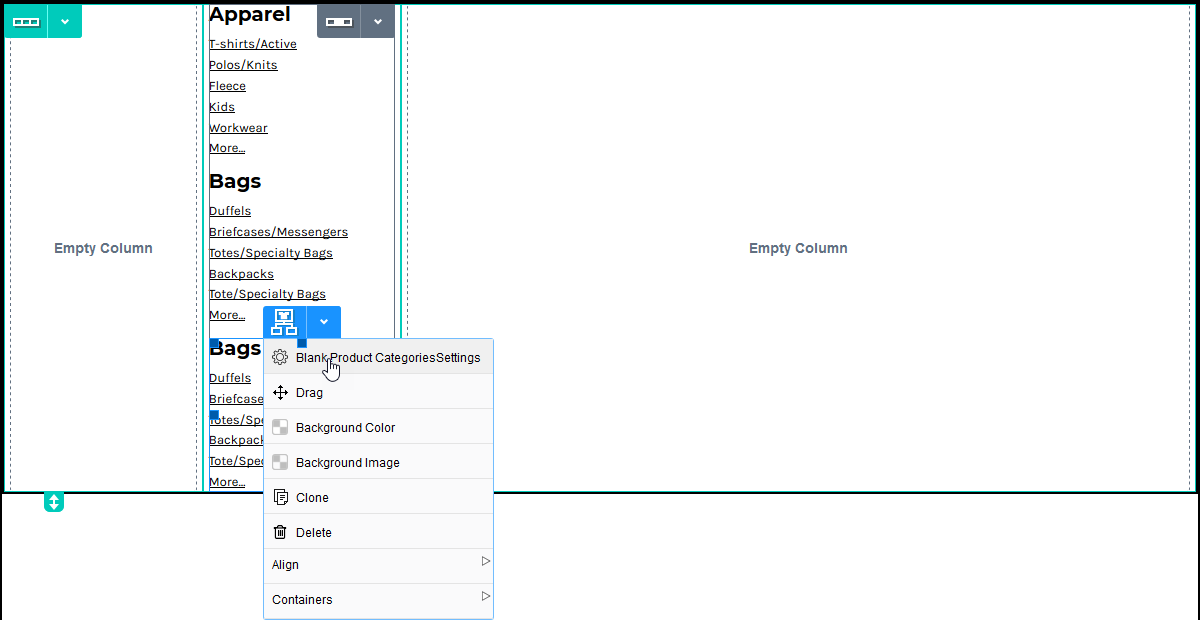Screen dimensions: 1200x620
Task: Open the Briefcases/Messengers link
Action: (x=278, y=232)
